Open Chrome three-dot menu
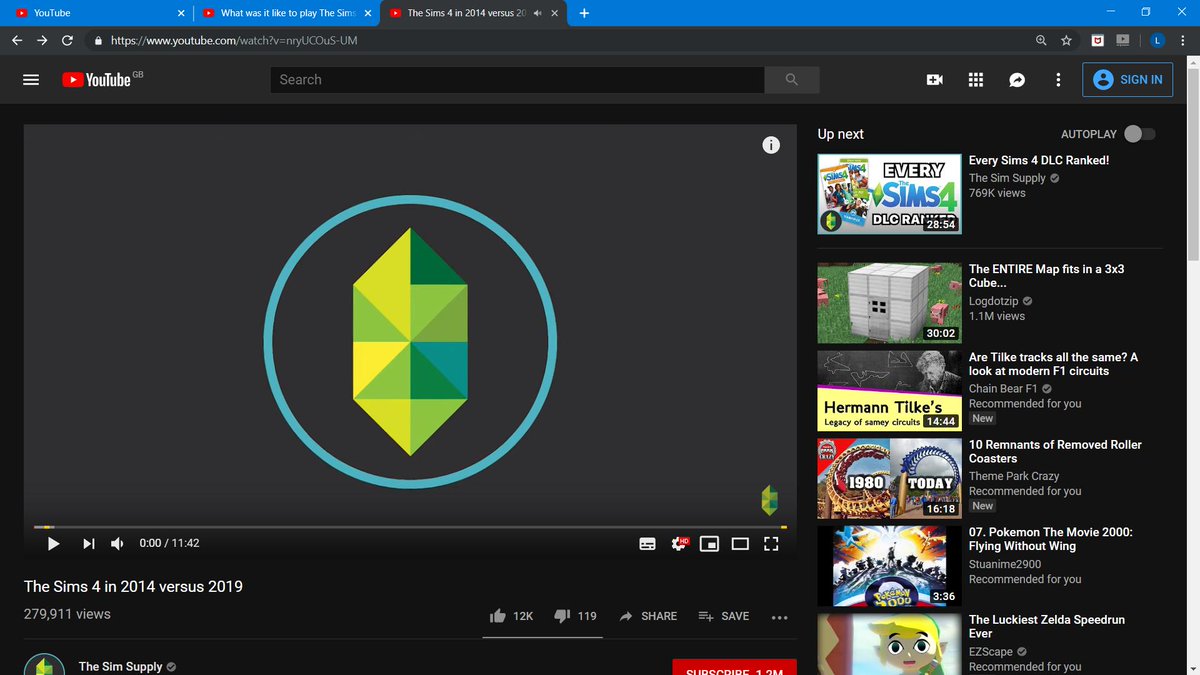This screenshot has width=1200, height=675. [1183, 40]
